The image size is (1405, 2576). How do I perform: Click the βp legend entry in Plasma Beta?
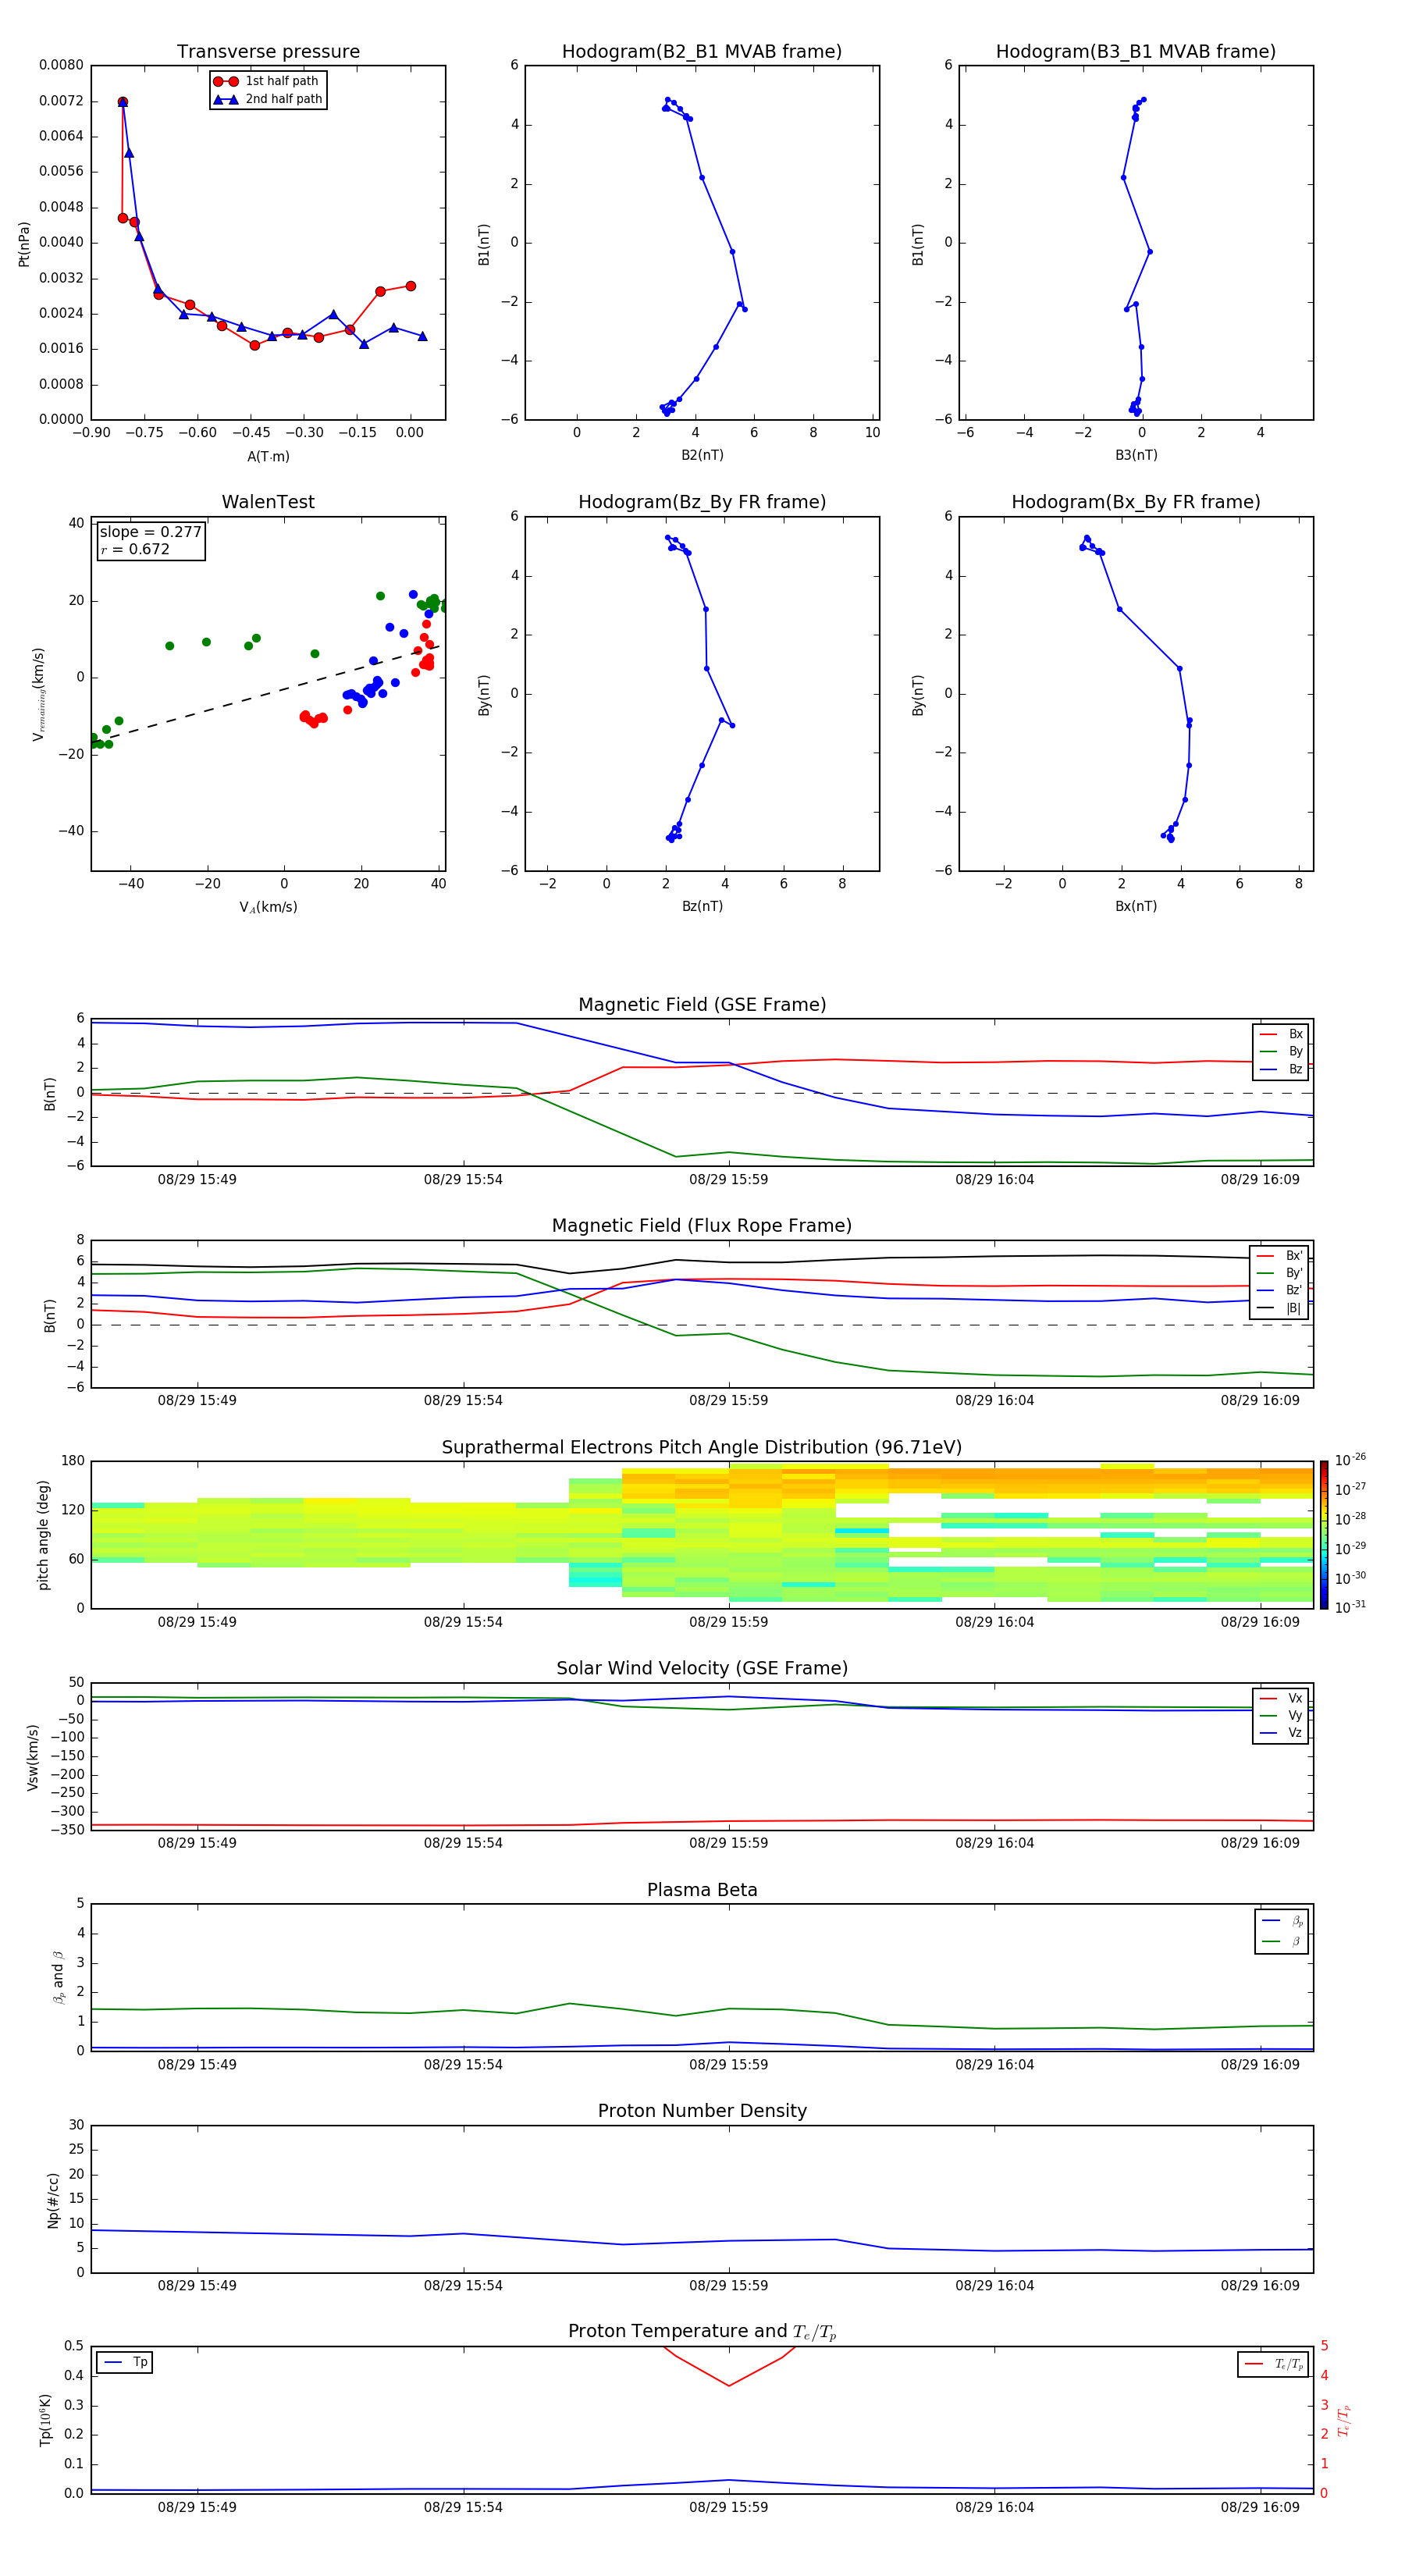[1282, 1921]
